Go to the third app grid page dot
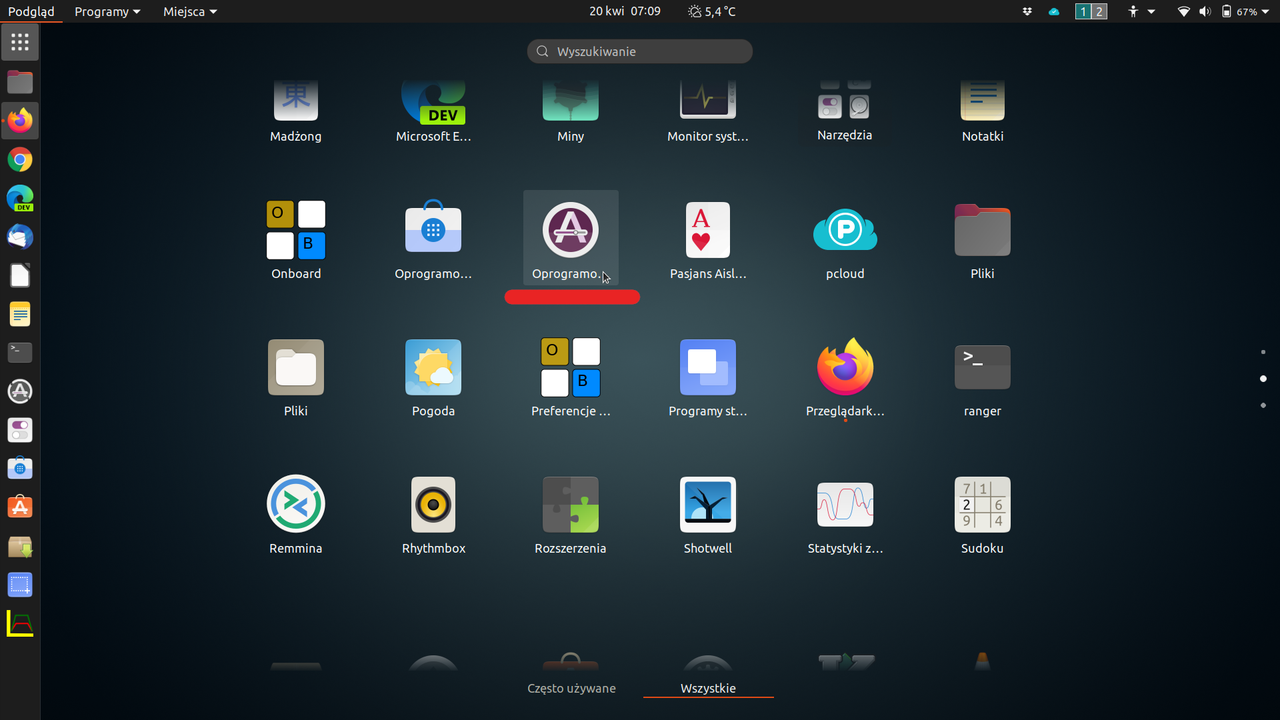The image size is (1280, 720). [1263, 405]
